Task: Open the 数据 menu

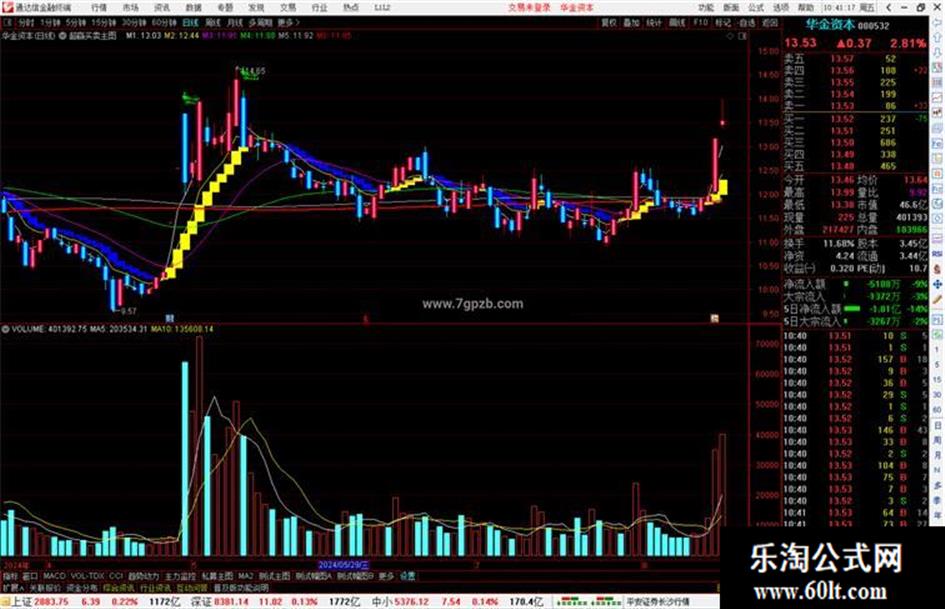Action: coord(193,8)
